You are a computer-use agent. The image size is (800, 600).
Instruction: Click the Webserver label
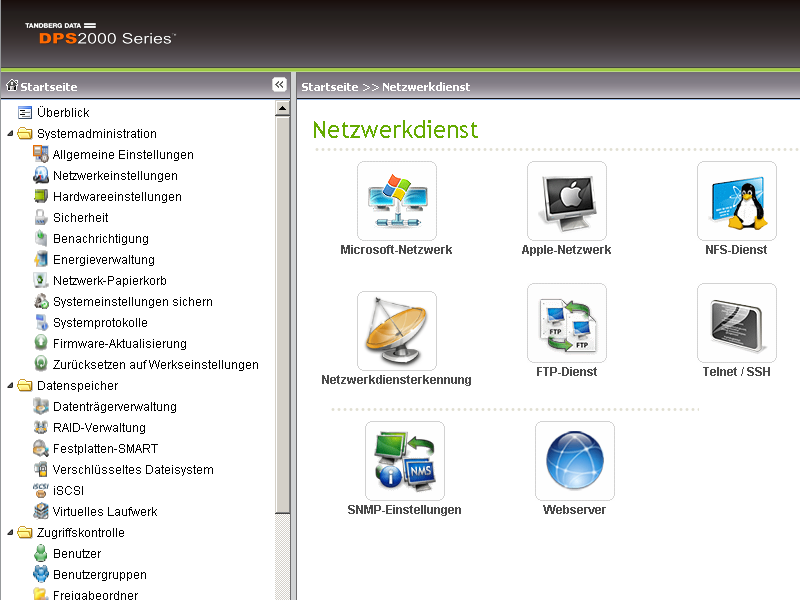[574, 509]
